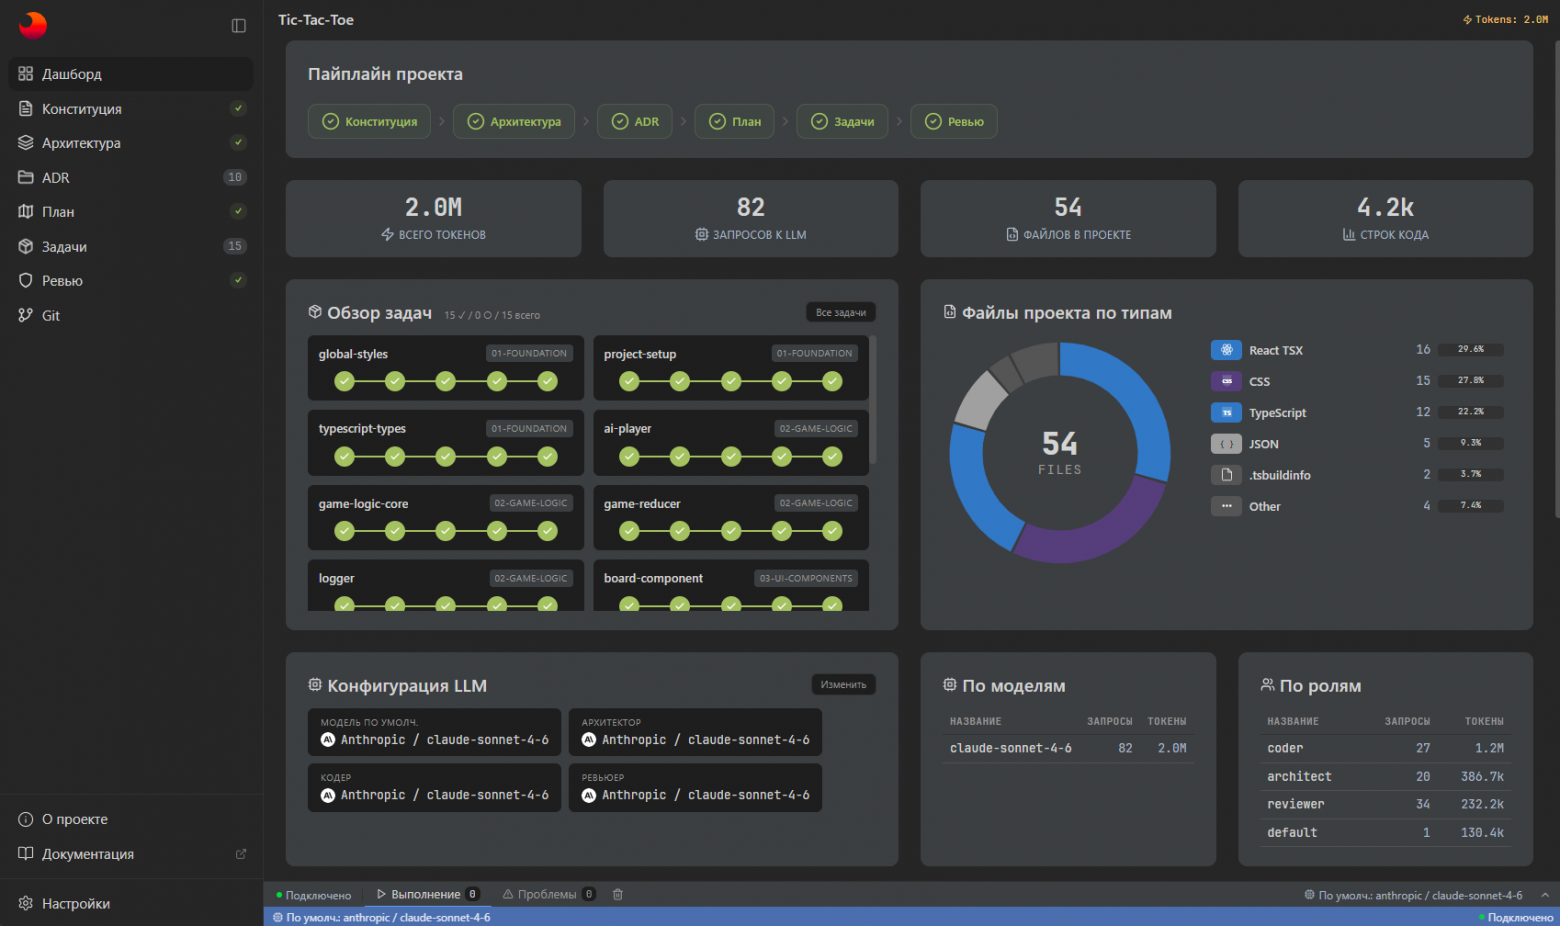1560x926 pixels.
Task: Open the external link icon beside Документация
Action: (x=240, y=854)
